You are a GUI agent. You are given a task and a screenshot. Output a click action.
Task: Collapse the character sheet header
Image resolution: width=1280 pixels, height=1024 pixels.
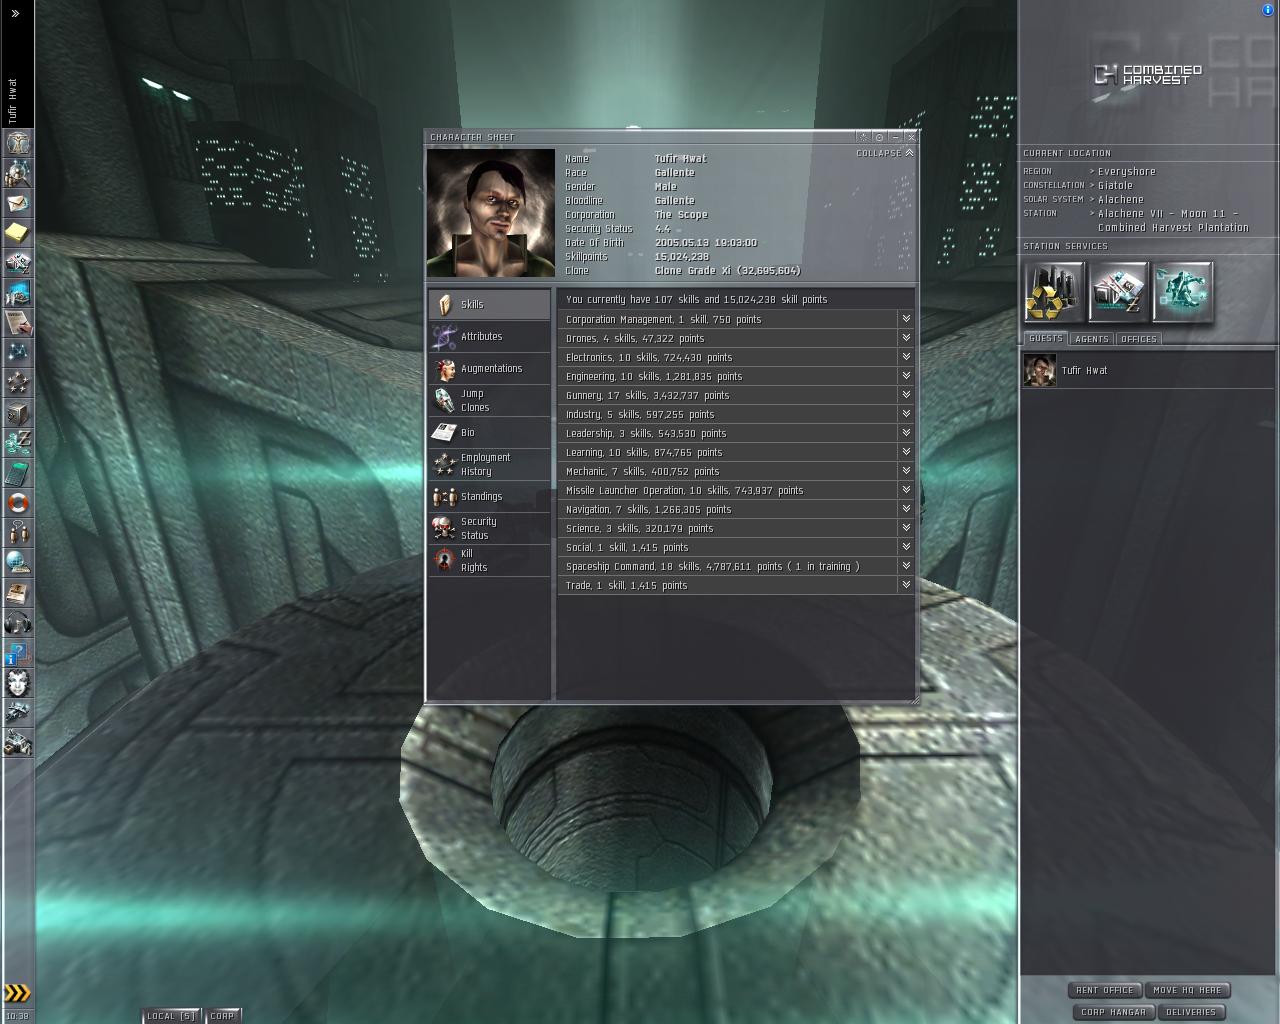[x=885, y=153]
